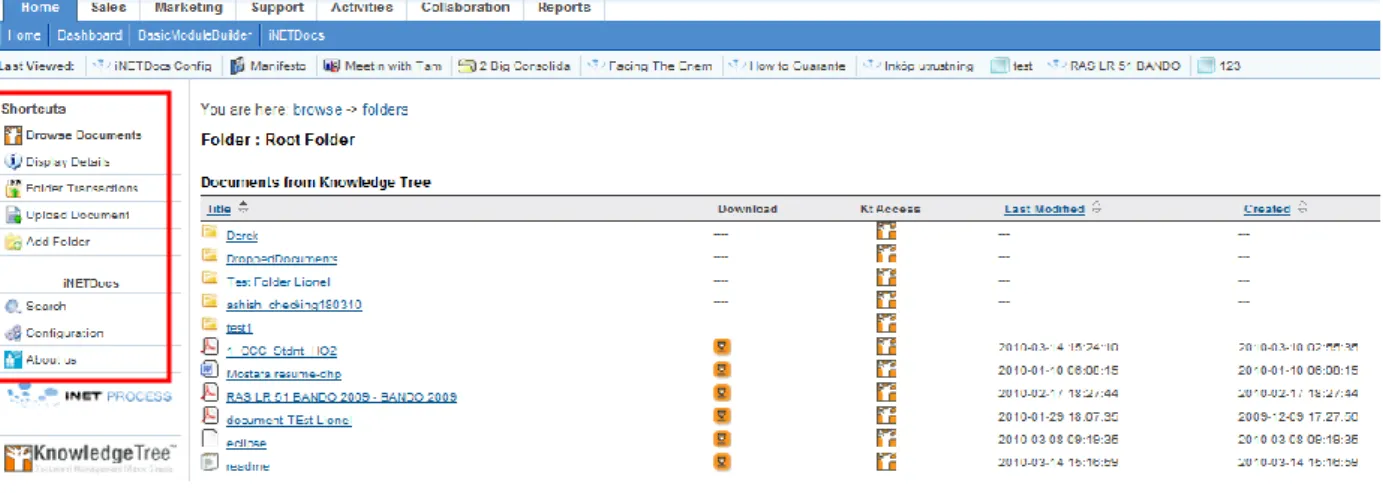Click the Folder Transactions icon in Shortcuts
Screen dimensions: 1383x493
13,188
